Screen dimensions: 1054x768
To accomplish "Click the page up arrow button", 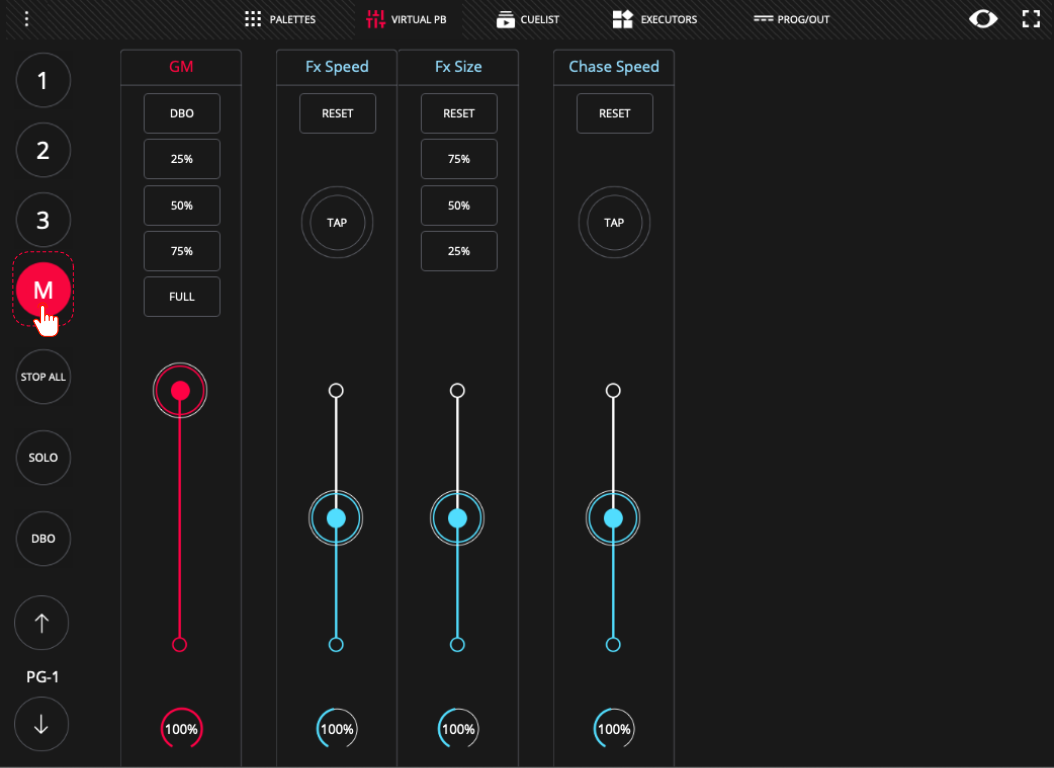I will click(x=42, y=623).
